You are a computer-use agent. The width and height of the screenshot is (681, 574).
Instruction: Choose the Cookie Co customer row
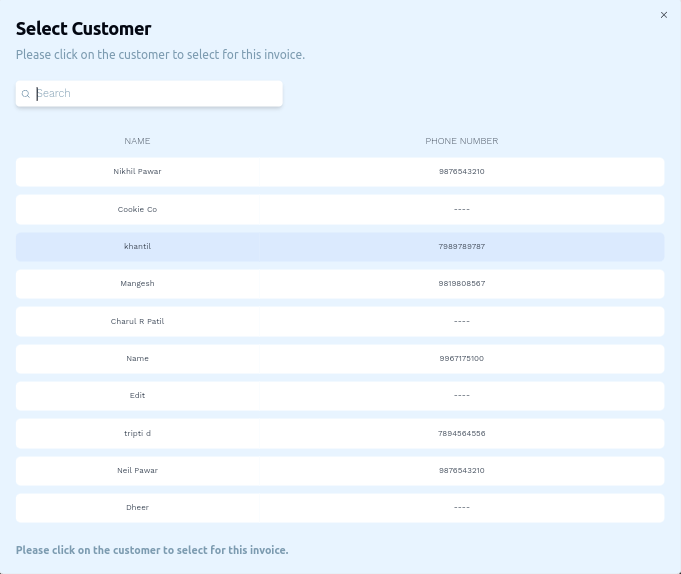(137, 210)
